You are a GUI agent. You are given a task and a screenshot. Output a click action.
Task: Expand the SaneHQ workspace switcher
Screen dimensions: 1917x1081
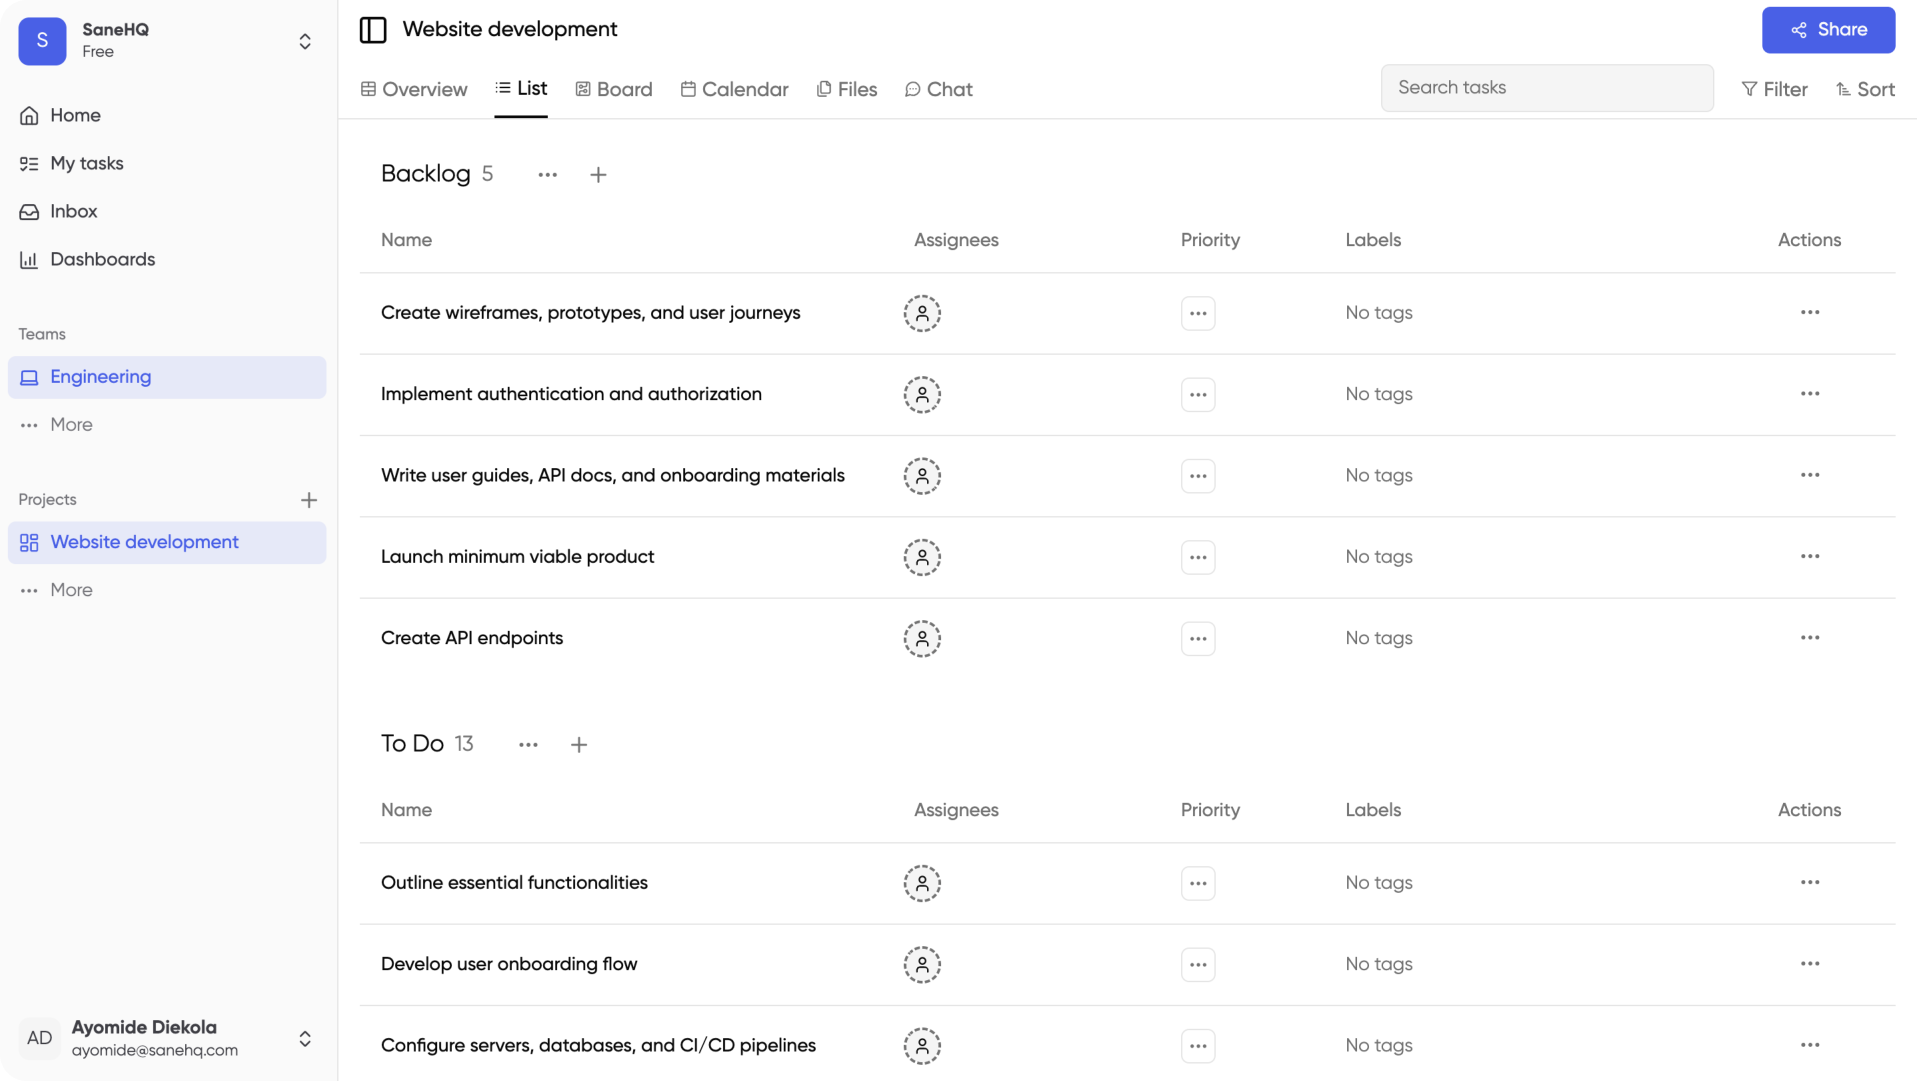(x=305, y=41)
